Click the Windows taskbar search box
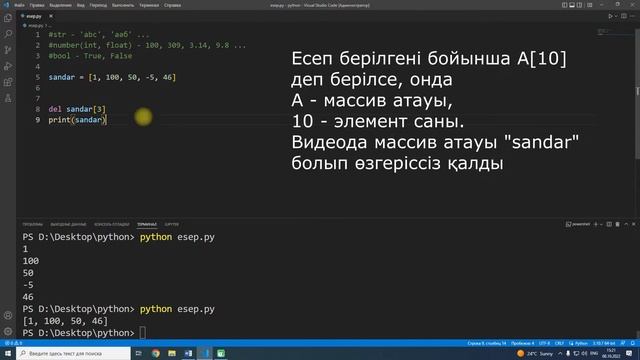This screenshot has height=360, width=640. pos(73,353)
